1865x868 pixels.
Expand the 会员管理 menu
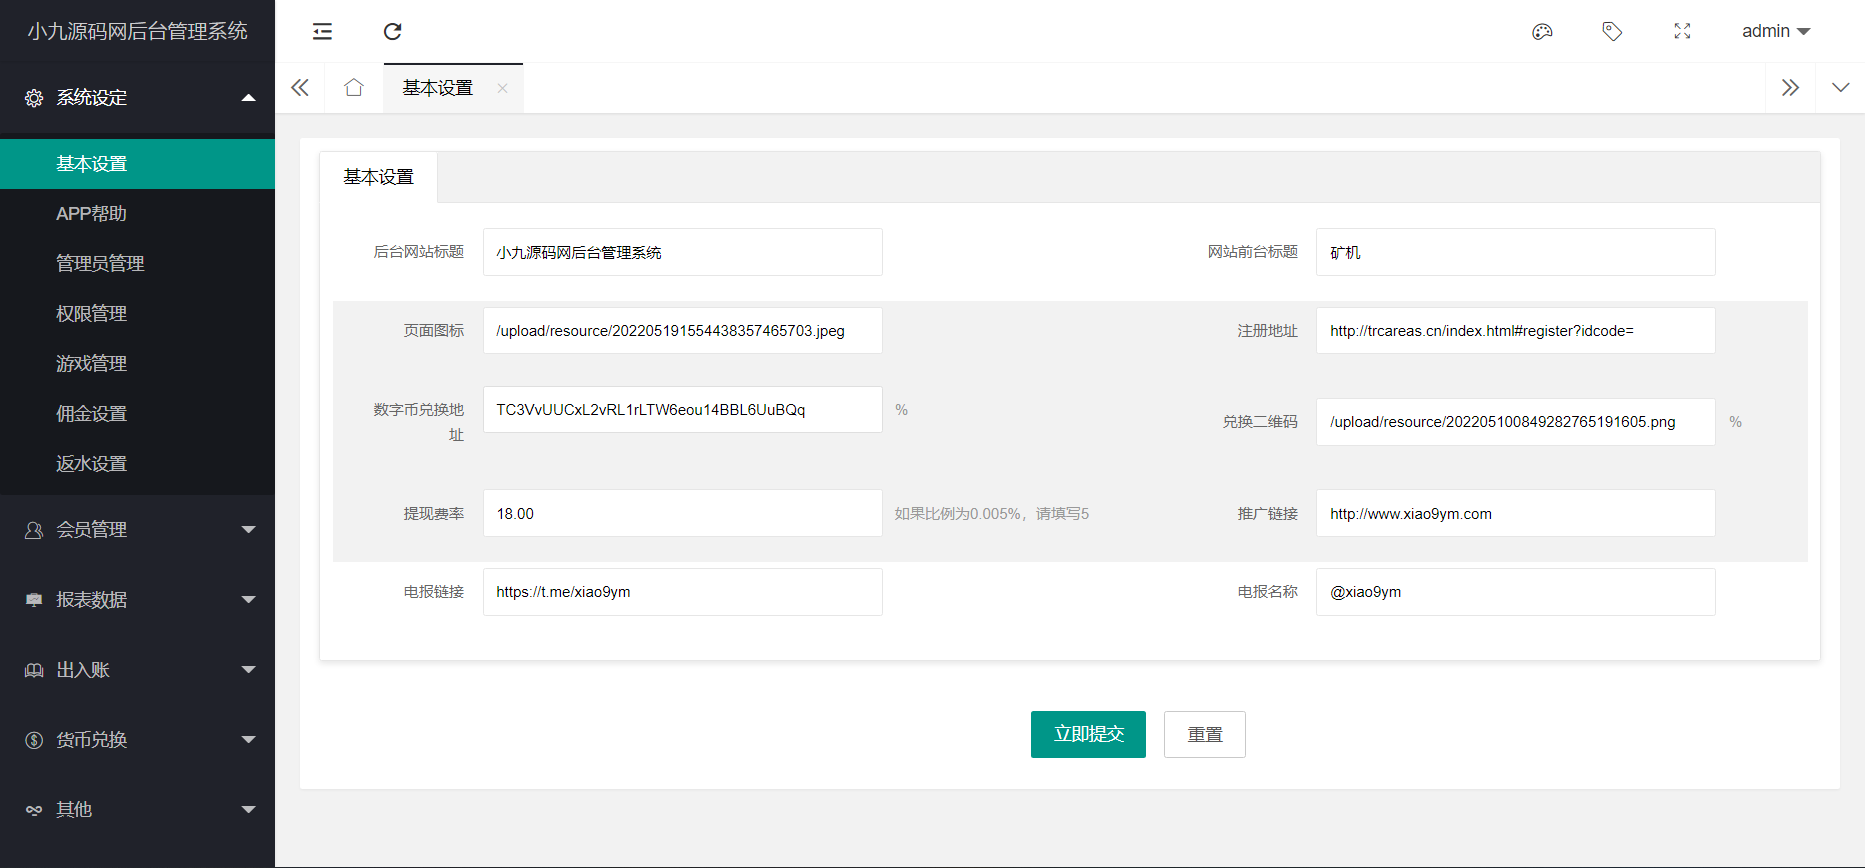click(x=138, y=530)
